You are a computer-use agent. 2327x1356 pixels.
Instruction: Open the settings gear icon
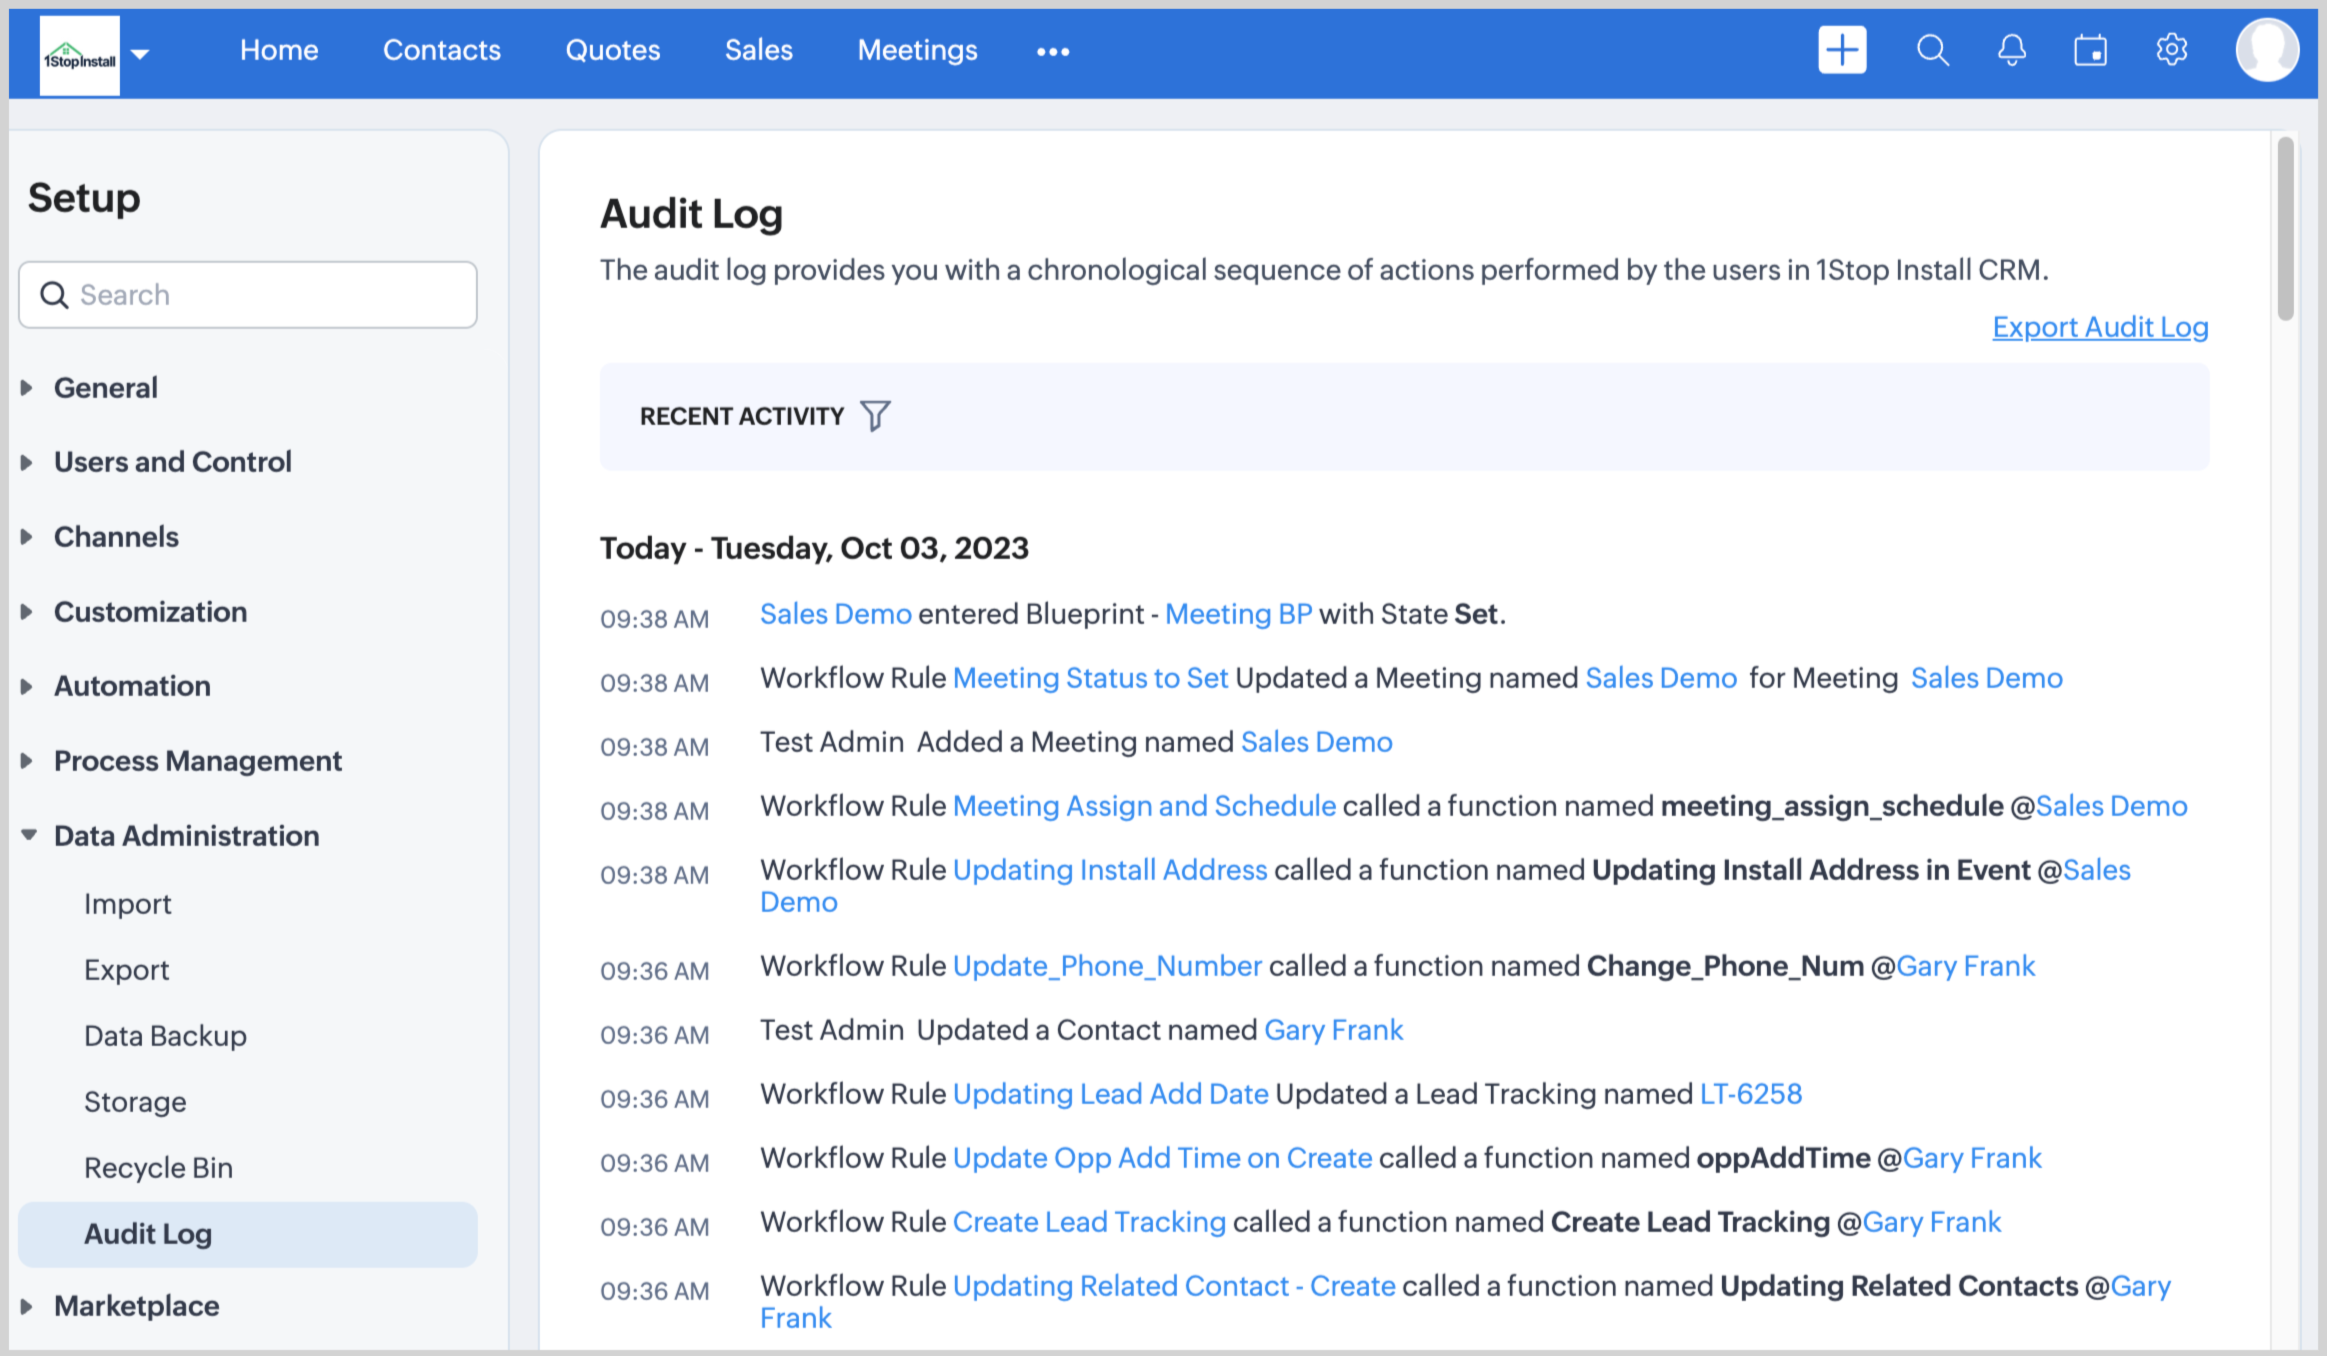(x=2171, y=50)
